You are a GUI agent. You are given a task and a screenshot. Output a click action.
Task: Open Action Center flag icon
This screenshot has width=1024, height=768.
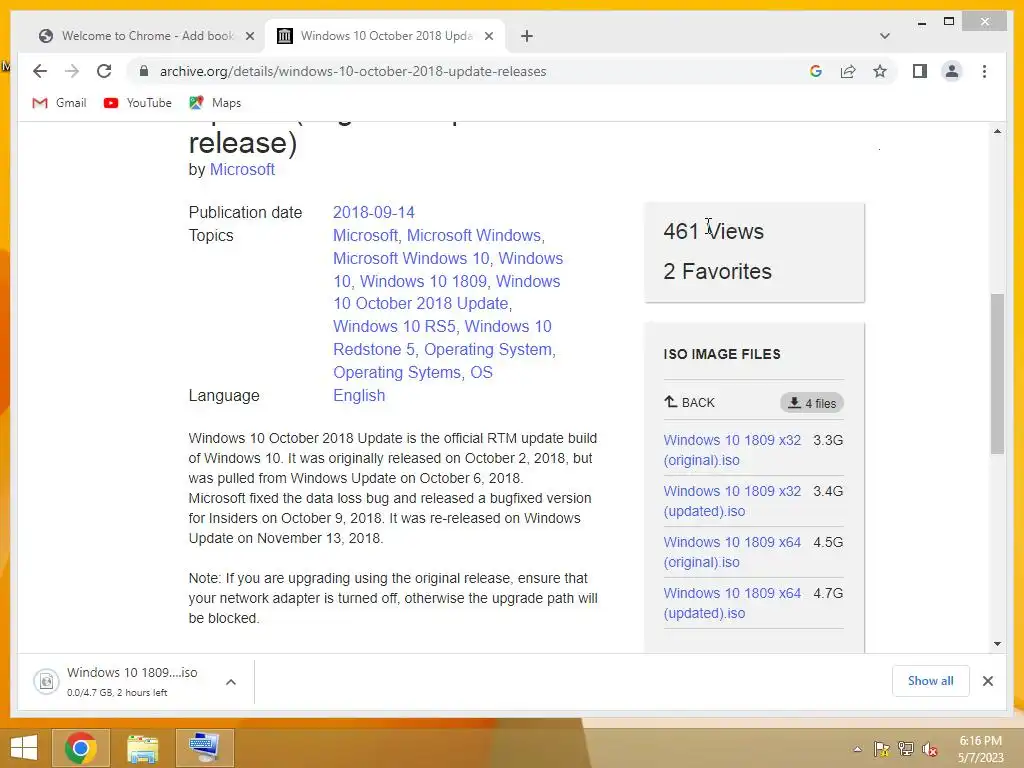click(882, 749)
